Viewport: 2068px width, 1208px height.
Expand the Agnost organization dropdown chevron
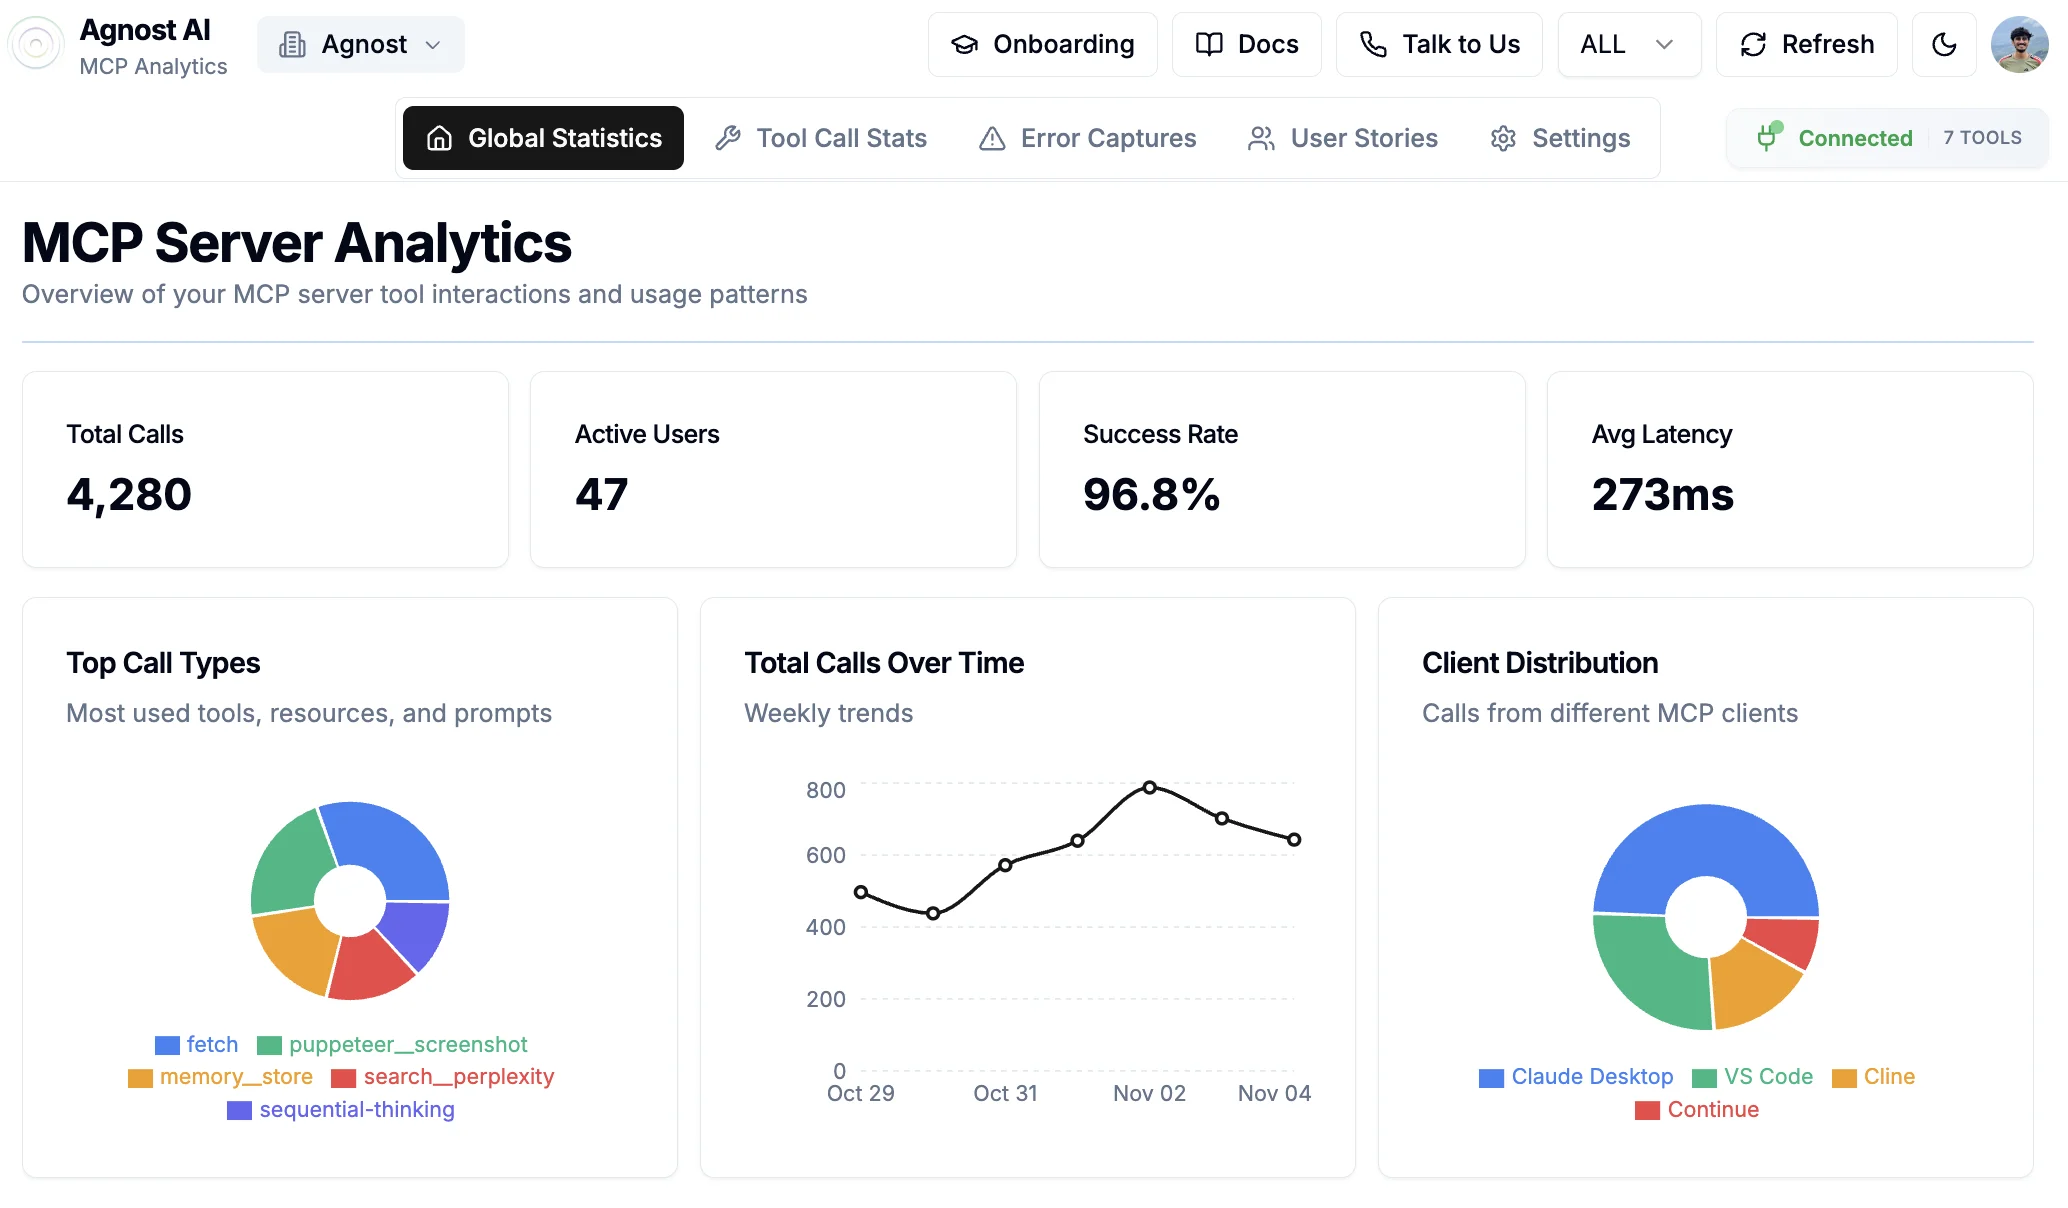[x=433, y=45]
